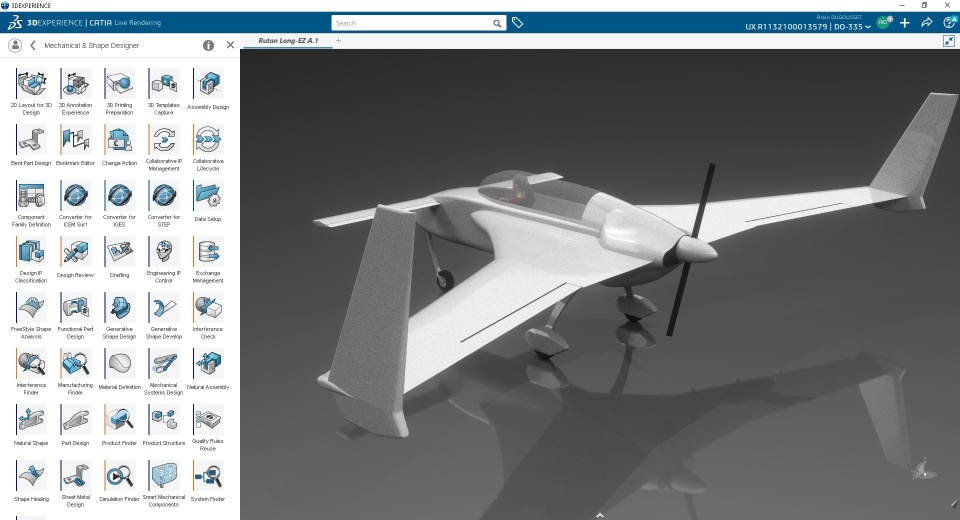Image resolution: width=960 pixels, height=520 pixels.
Task: Add a new tab with plus
Action: [338, 40]
